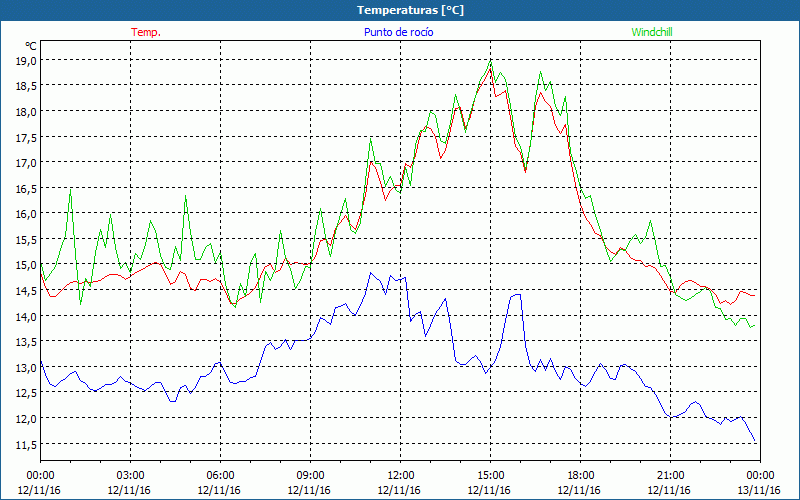Click the 18:00 time axis label
The width and height of the screenshot is (800, 500).
tap(581, 476)
